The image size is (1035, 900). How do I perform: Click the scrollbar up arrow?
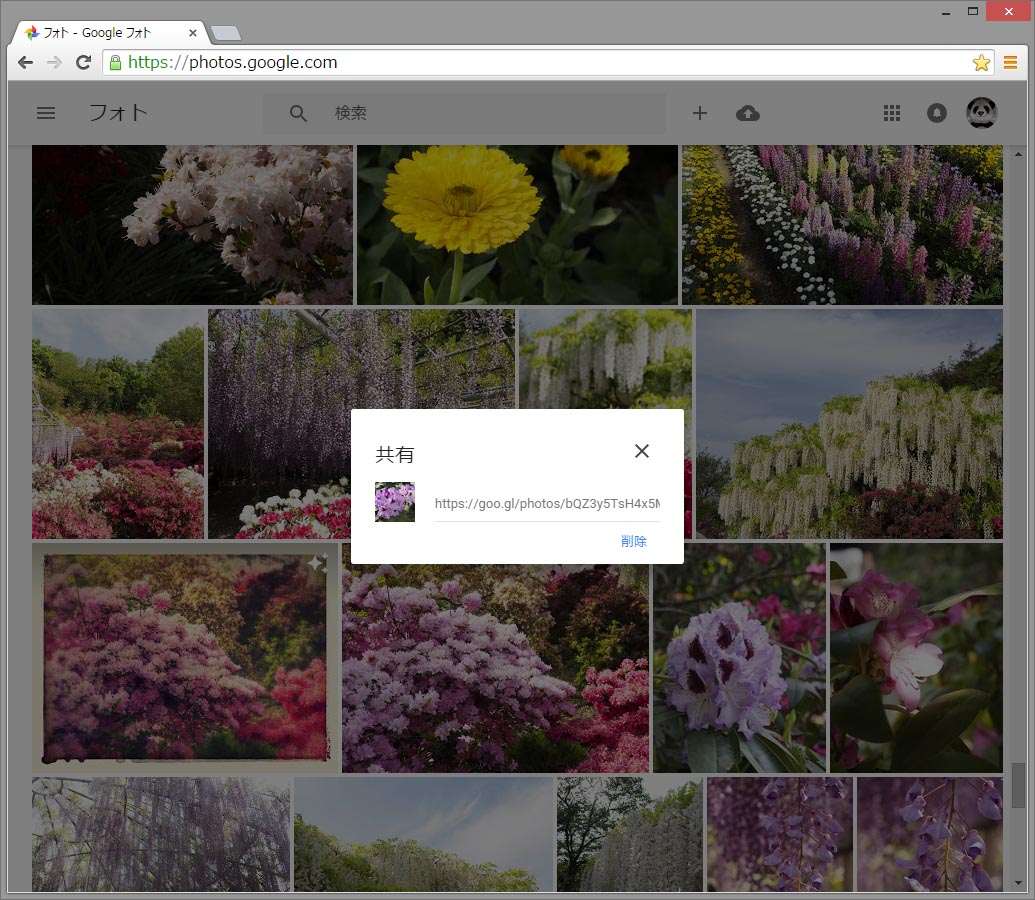pos(1018,153)
